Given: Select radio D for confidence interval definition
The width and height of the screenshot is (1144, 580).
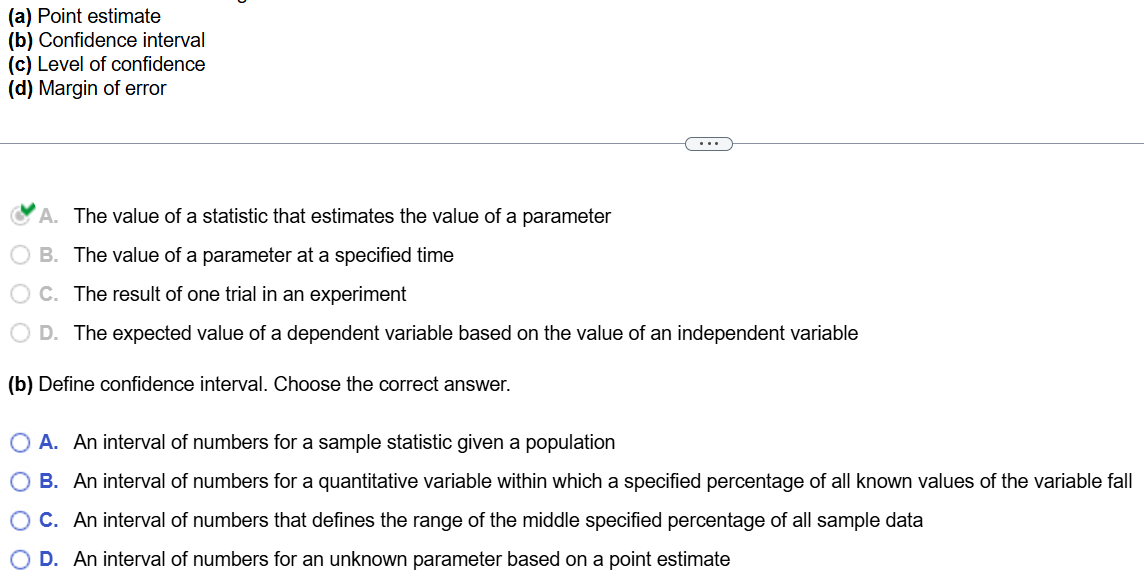Looking at the screenshot, I should tap(21, 559).
